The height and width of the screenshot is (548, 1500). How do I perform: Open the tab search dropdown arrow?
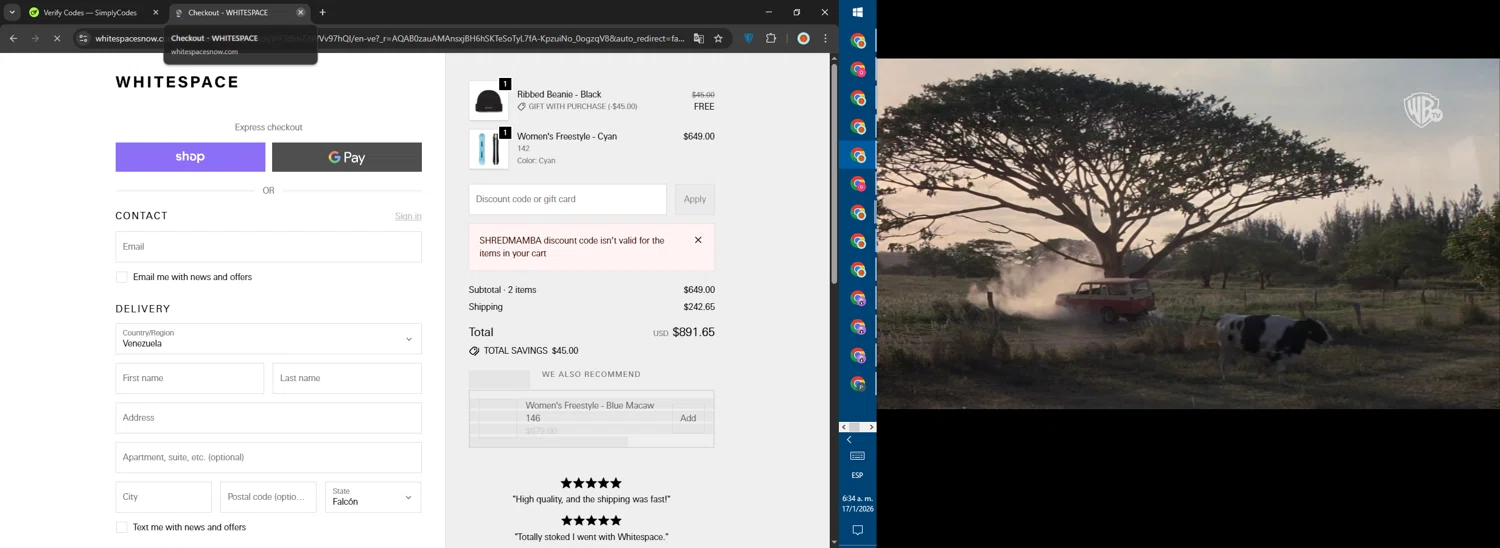12,13
